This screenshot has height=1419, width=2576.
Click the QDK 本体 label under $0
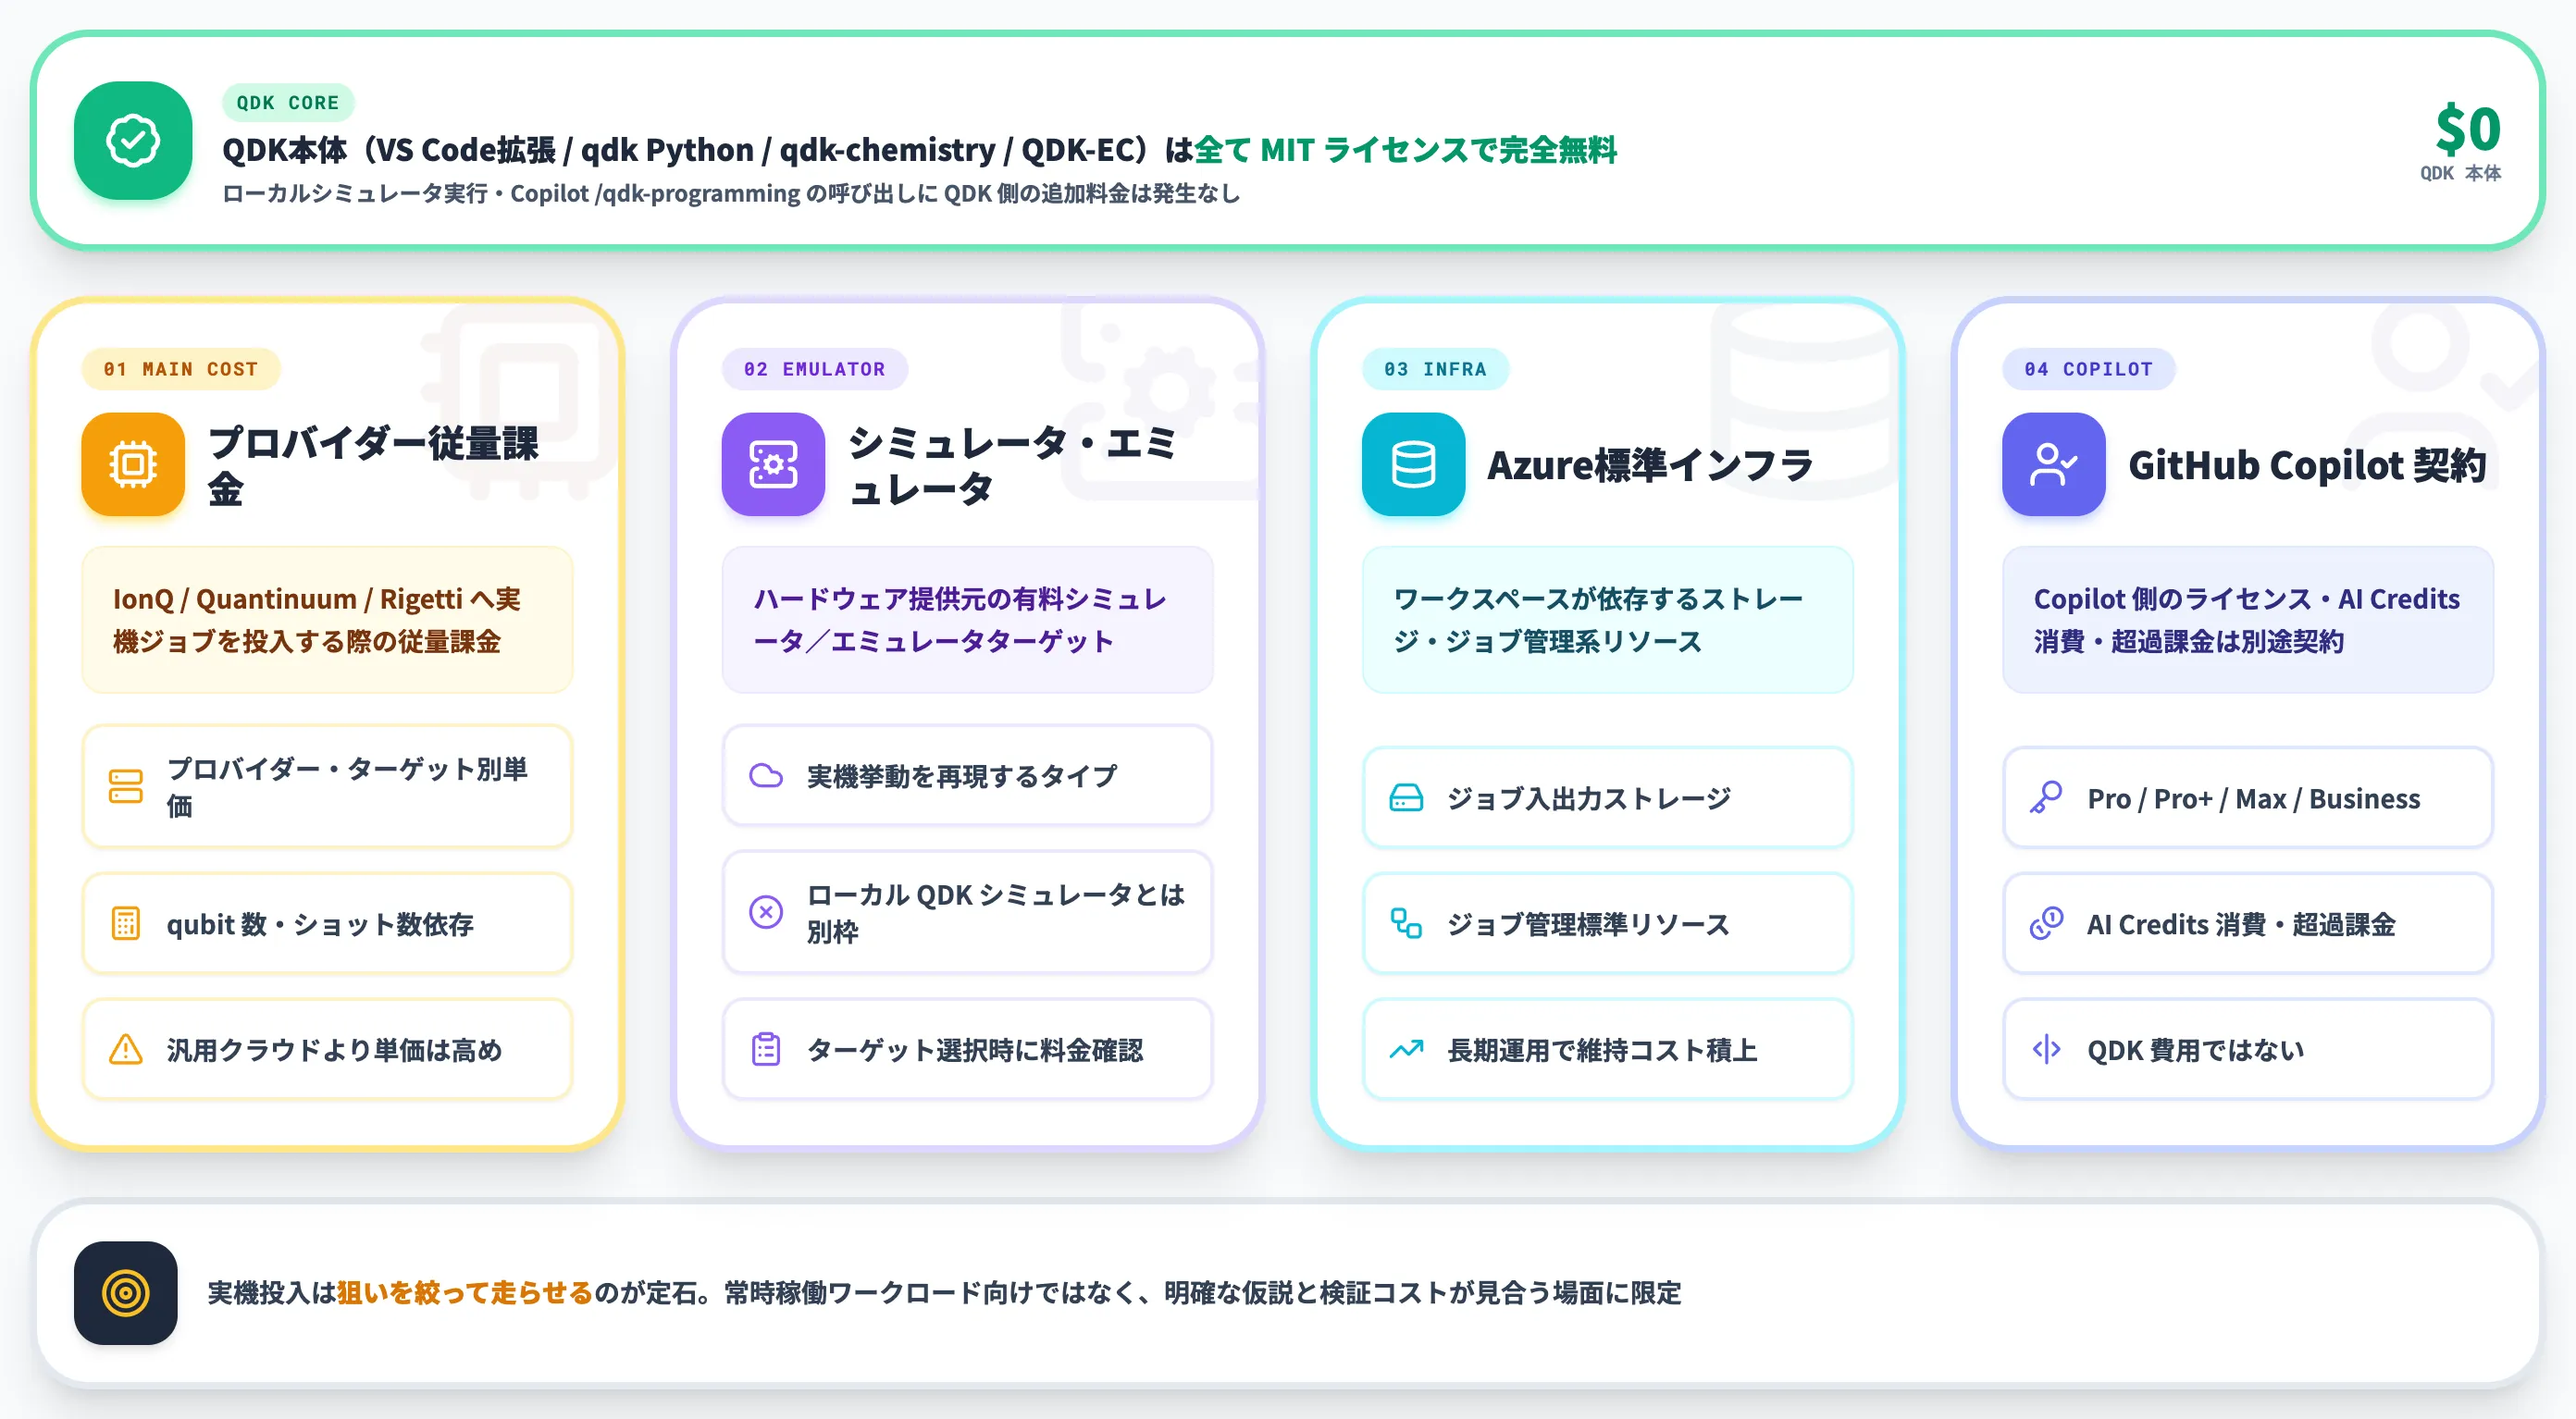[2460, 173]
